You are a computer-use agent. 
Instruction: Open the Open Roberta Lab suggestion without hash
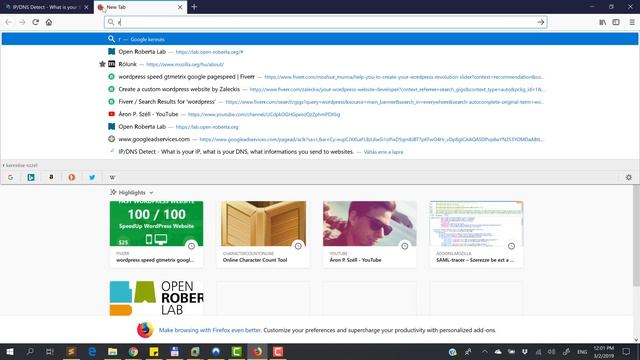coord(320,127)
